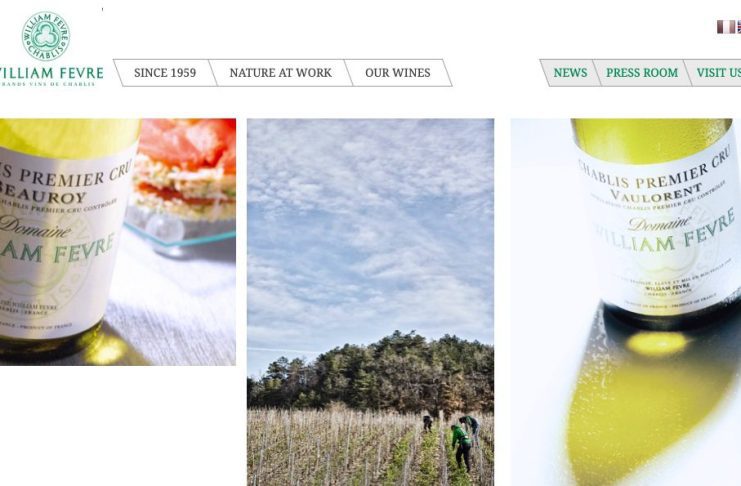Click the vineyard workers in green jackets
This screenshot has width=741, height=486.
pos(454,441)
